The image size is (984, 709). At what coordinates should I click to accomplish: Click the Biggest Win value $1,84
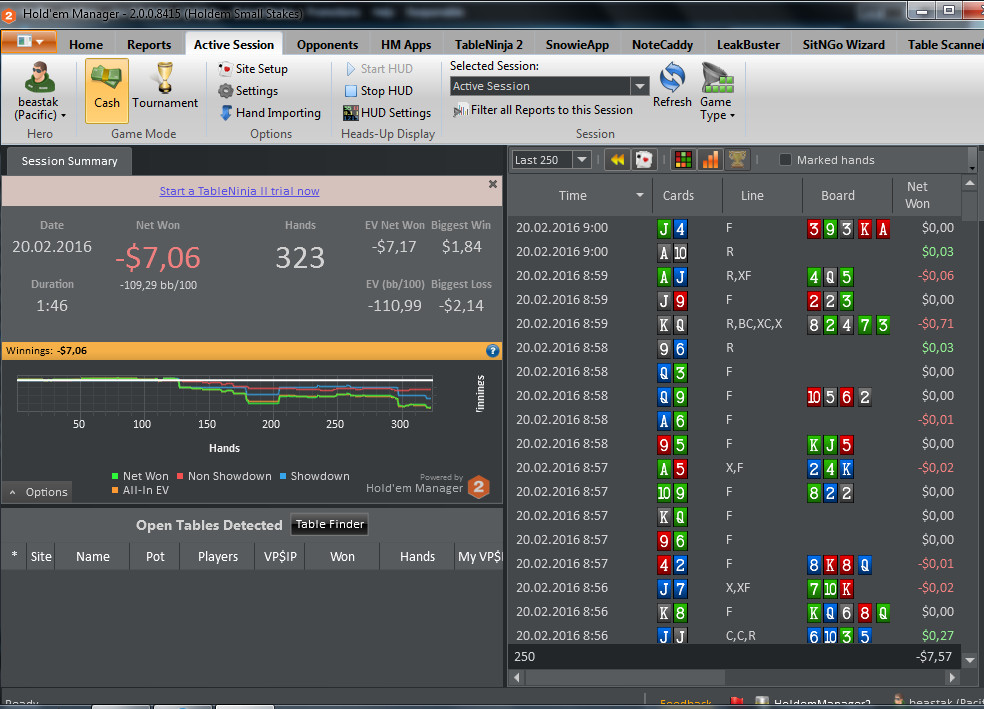(x=462, y=247)
